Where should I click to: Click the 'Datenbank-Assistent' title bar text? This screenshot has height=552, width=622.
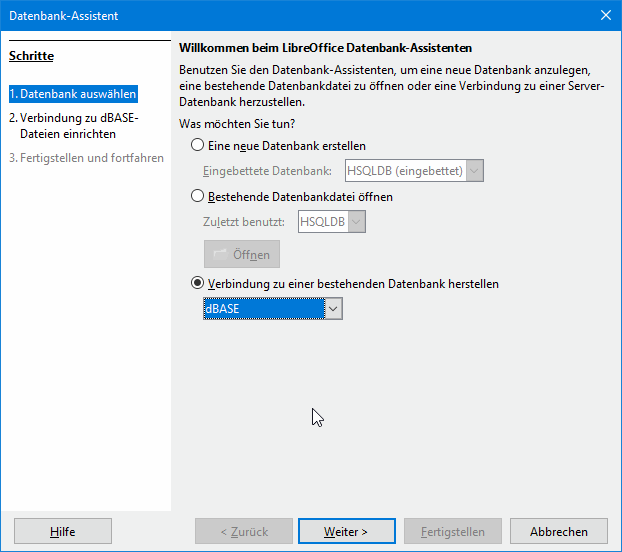[x=63, y=15]
